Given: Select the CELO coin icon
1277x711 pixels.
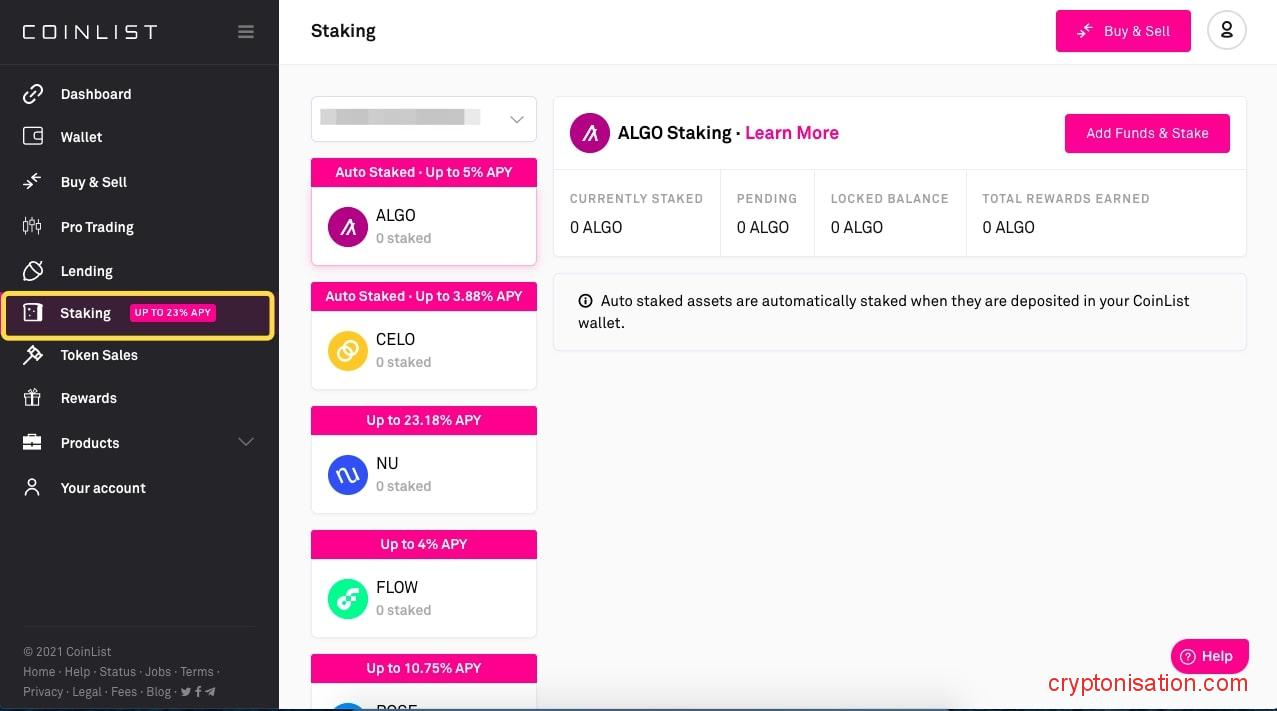Looking at the screenshot, I should [x=348, y=351].
